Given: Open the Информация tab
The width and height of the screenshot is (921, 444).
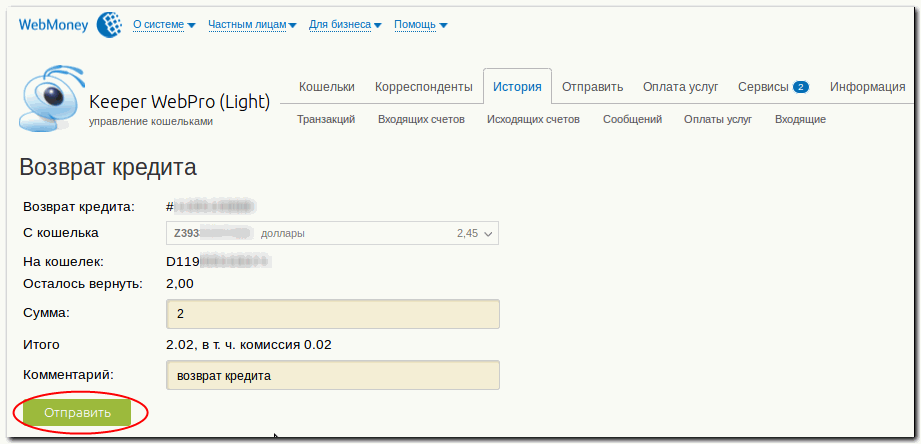Looking at the screenshot, I should tap(867, 87).
